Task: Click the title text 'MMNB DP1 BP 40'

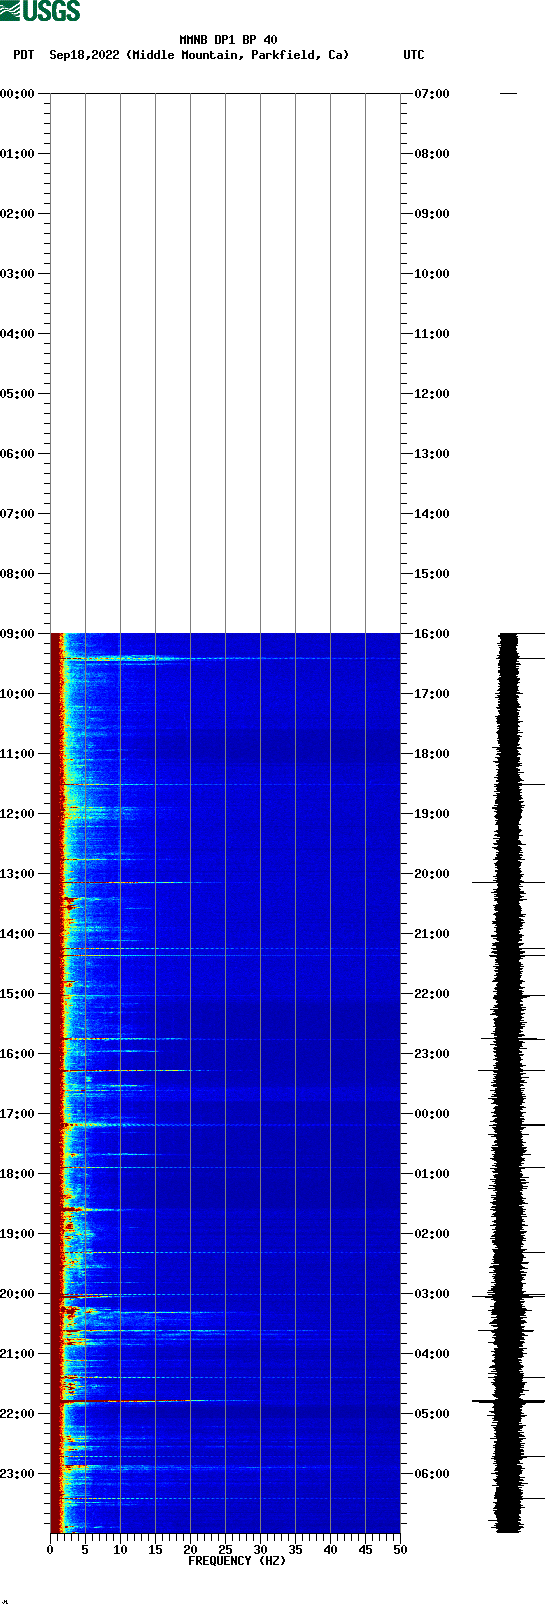Action: point(228,40)
